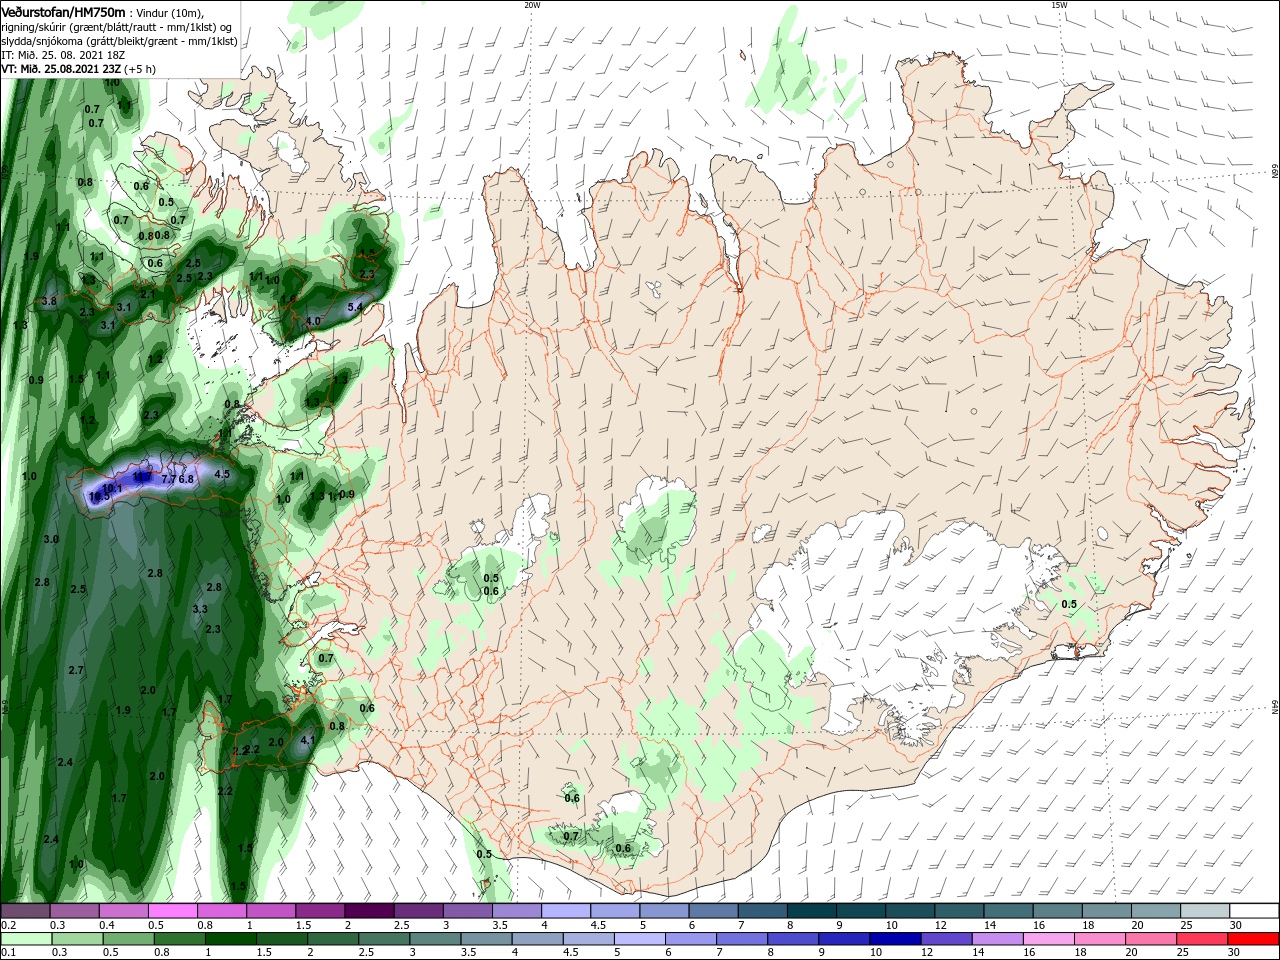The height and width of the screenshot is (960, 1280).
Task: Pick the deep navy 10–12 rain legend swatch
Action: click(894, 939)
